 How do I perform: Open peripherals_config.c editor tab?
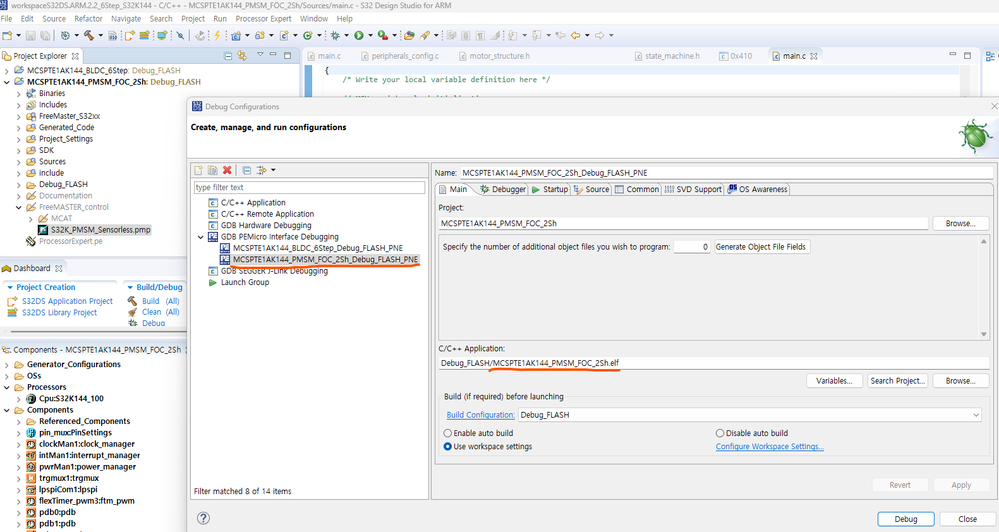[399, 56]
